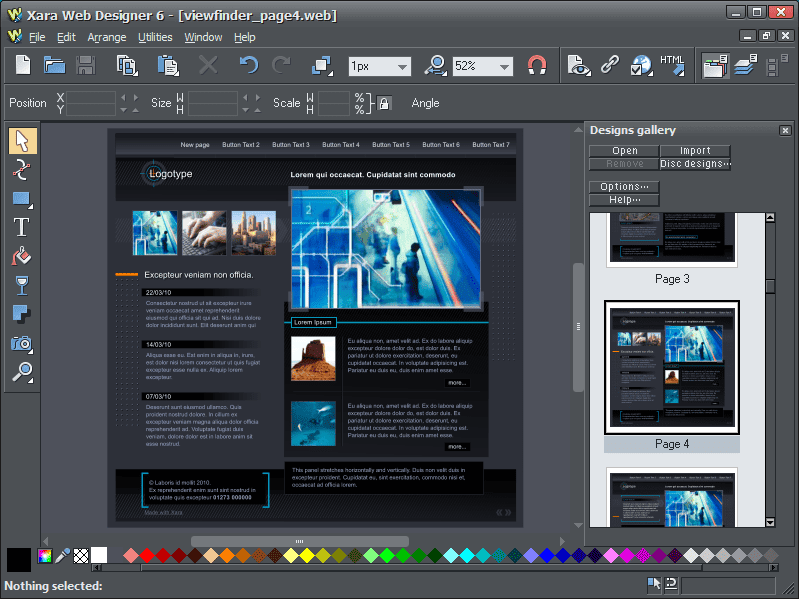
Task: Select the Rectangle tool
Action: (x=22, y=199)
